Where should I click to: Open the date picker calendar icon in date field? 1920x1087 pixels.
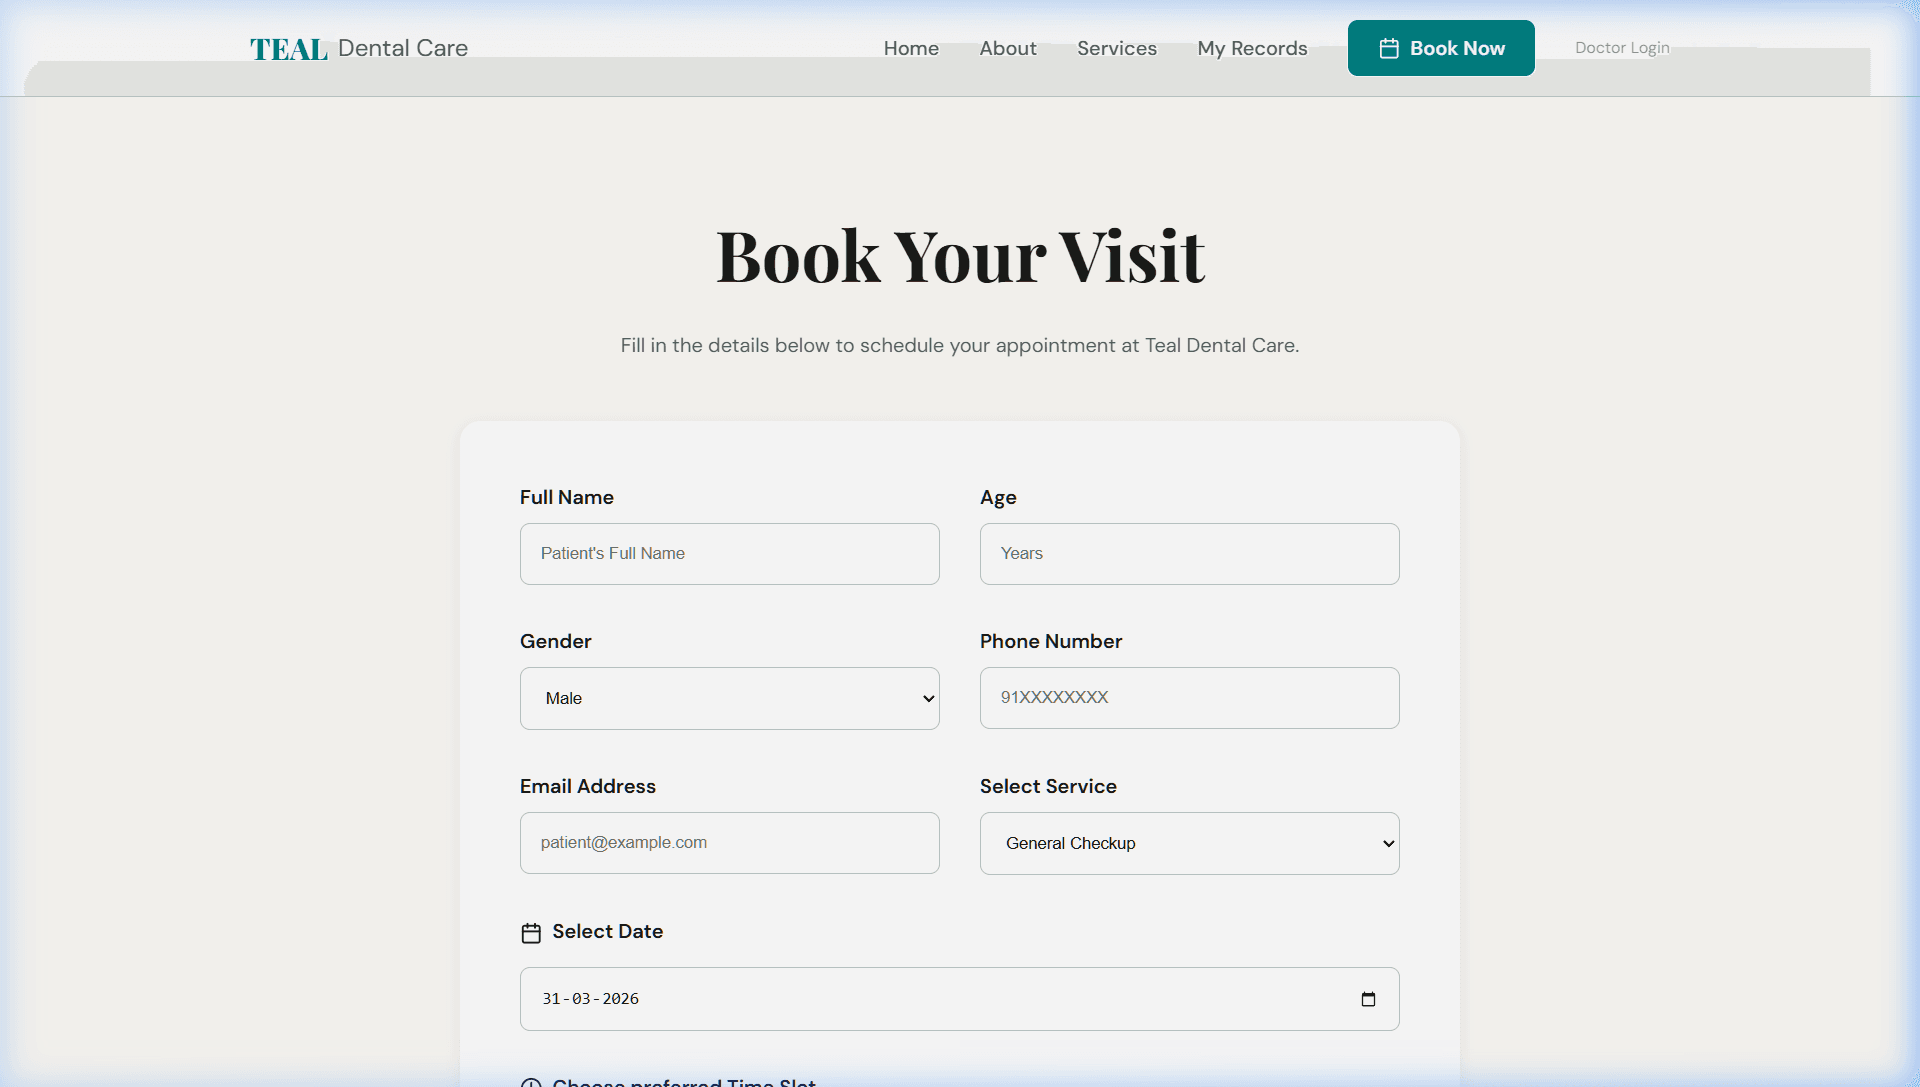[x=1368, y=999]
